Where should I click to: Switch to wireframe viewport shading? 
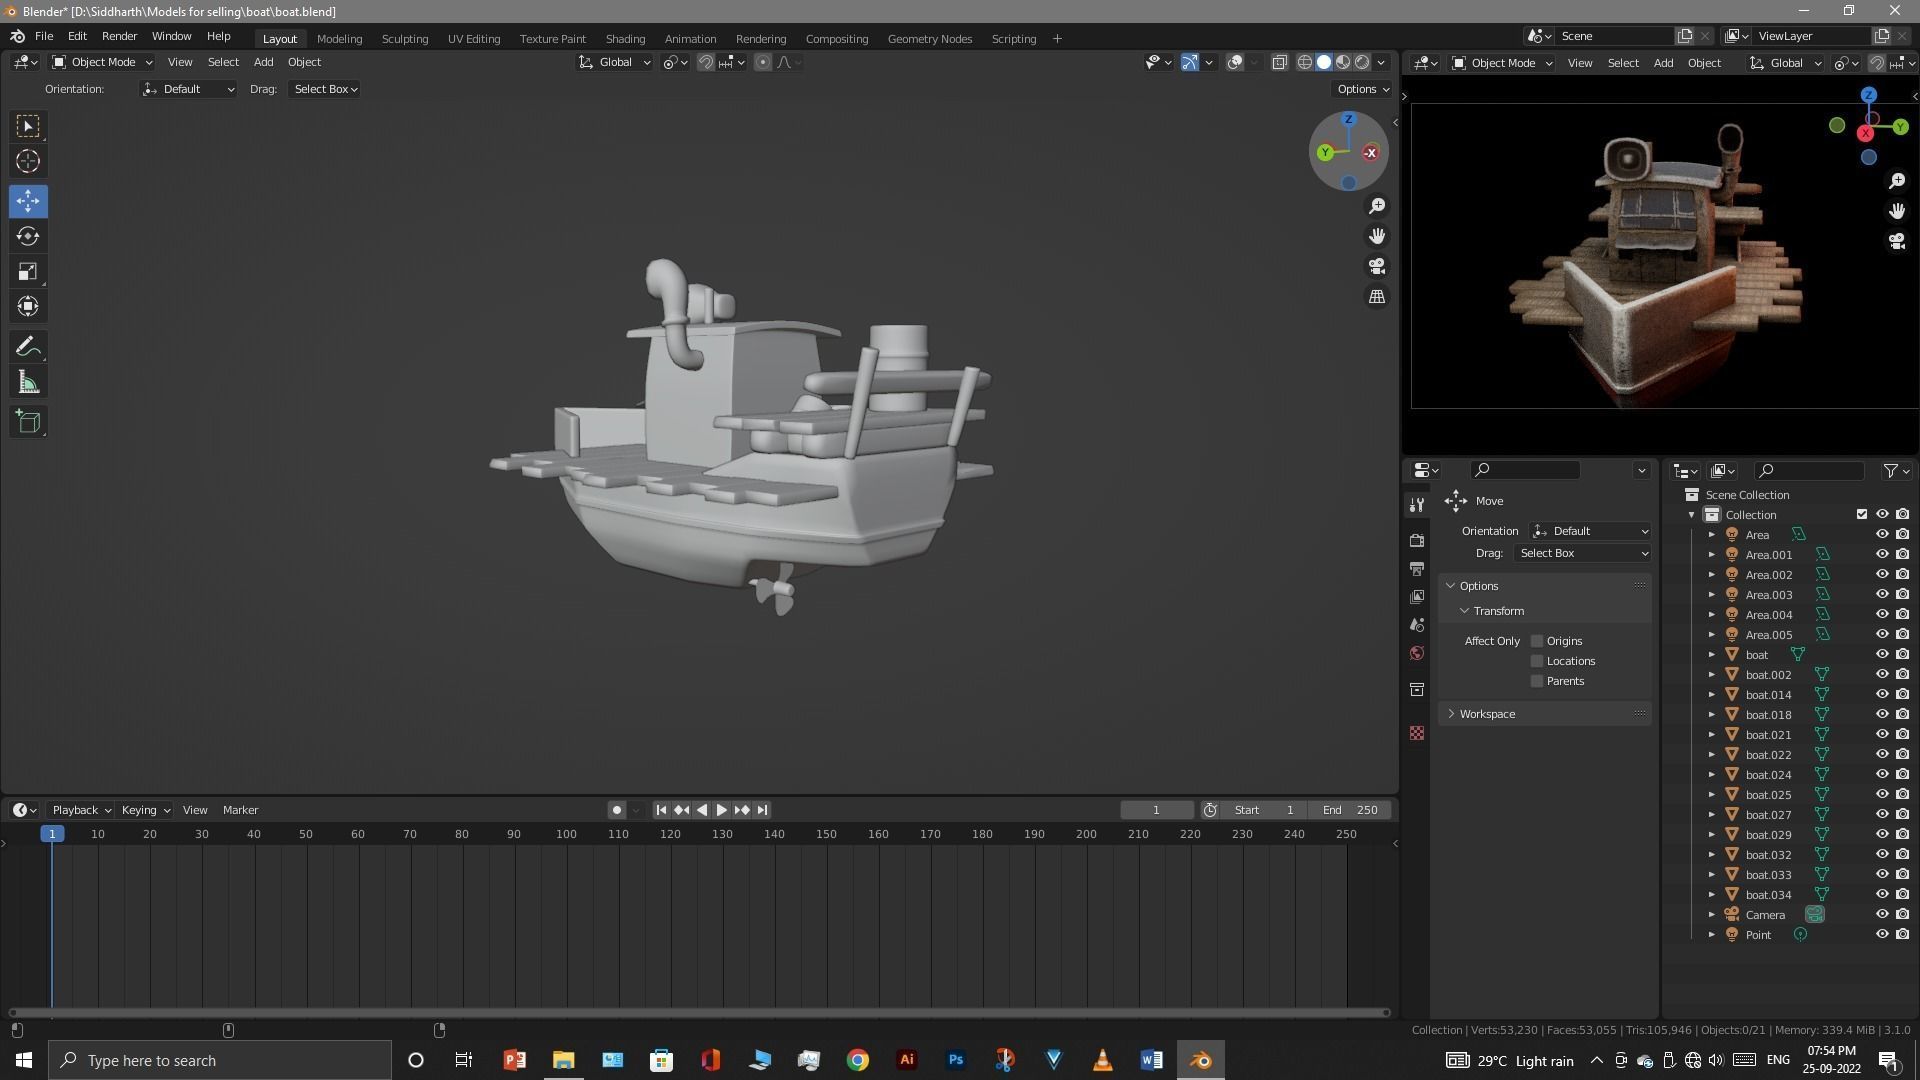click(1304, 62)
